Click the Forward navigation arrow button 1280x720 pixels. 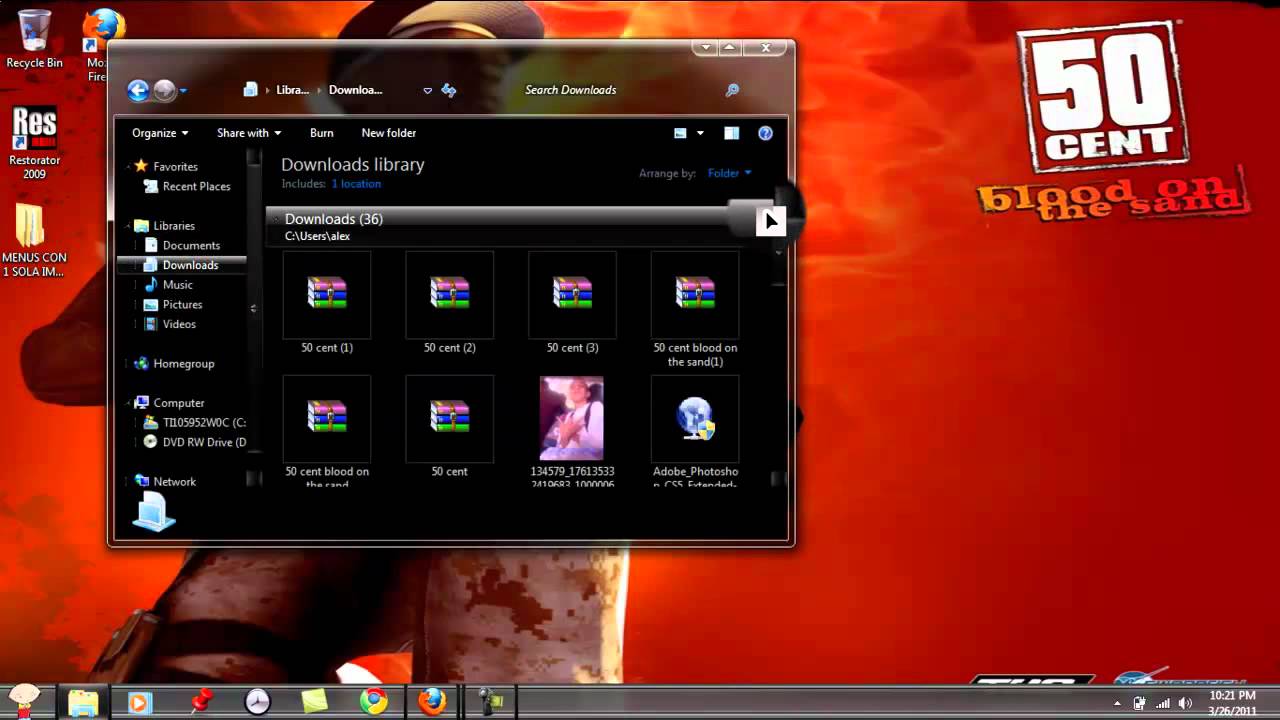click(x=164, y=91)
